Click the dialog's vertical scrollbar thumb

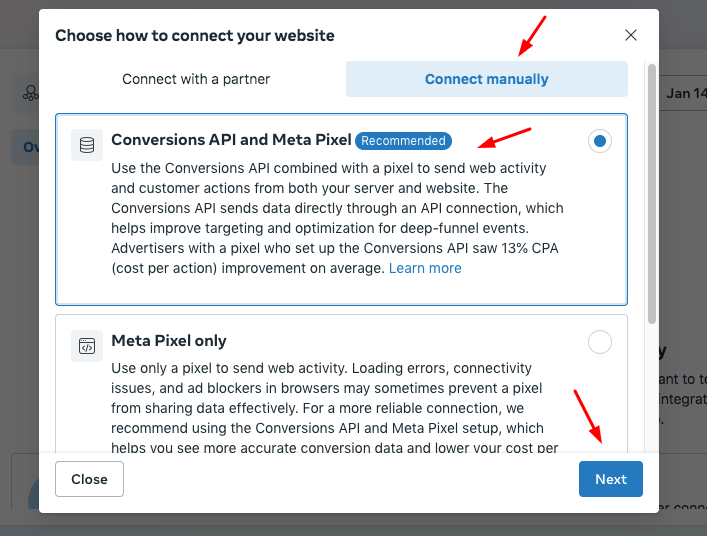(652, 194)
